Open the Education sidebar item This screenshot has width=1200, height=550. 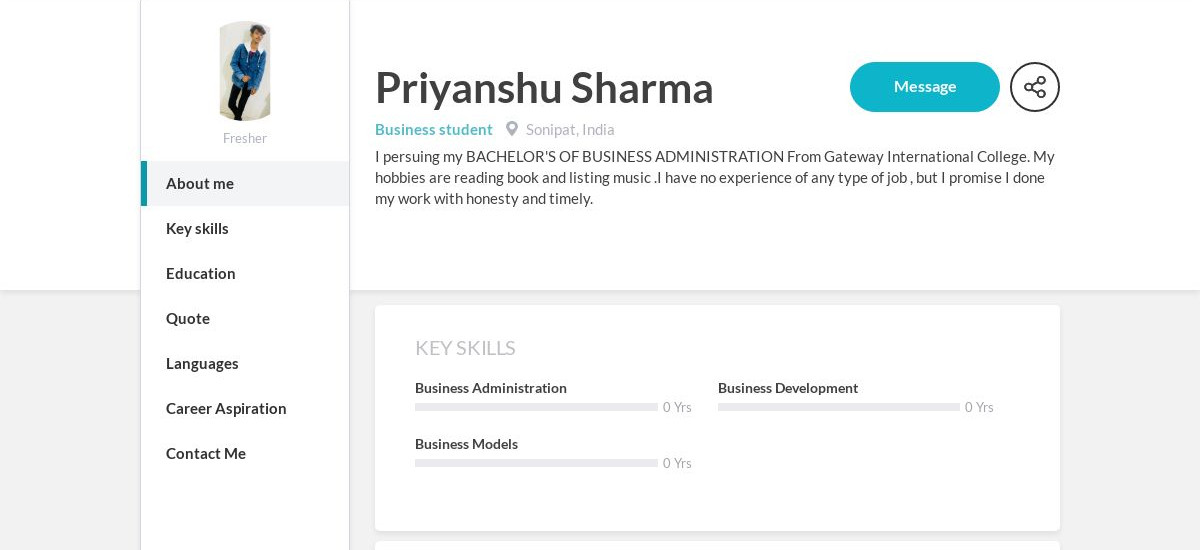click(245, 273)
